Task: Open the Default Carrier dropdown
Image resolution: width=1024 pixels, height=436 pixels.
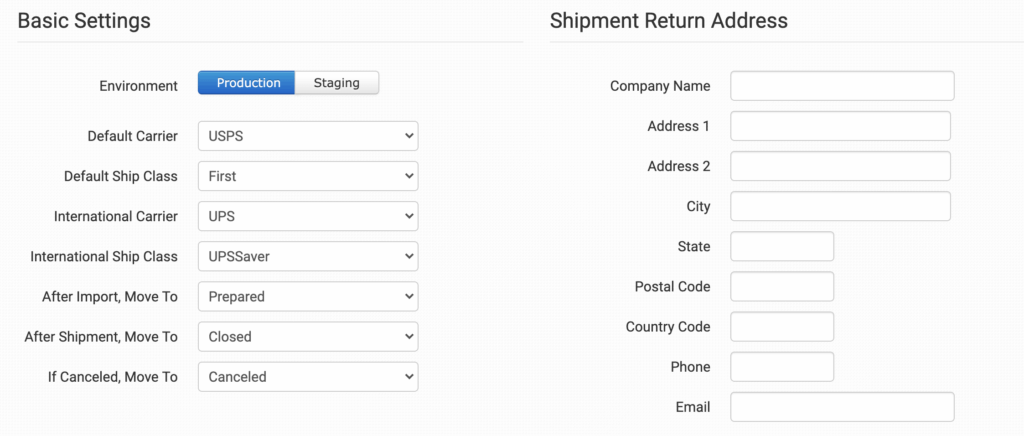Action: [308, 136]
